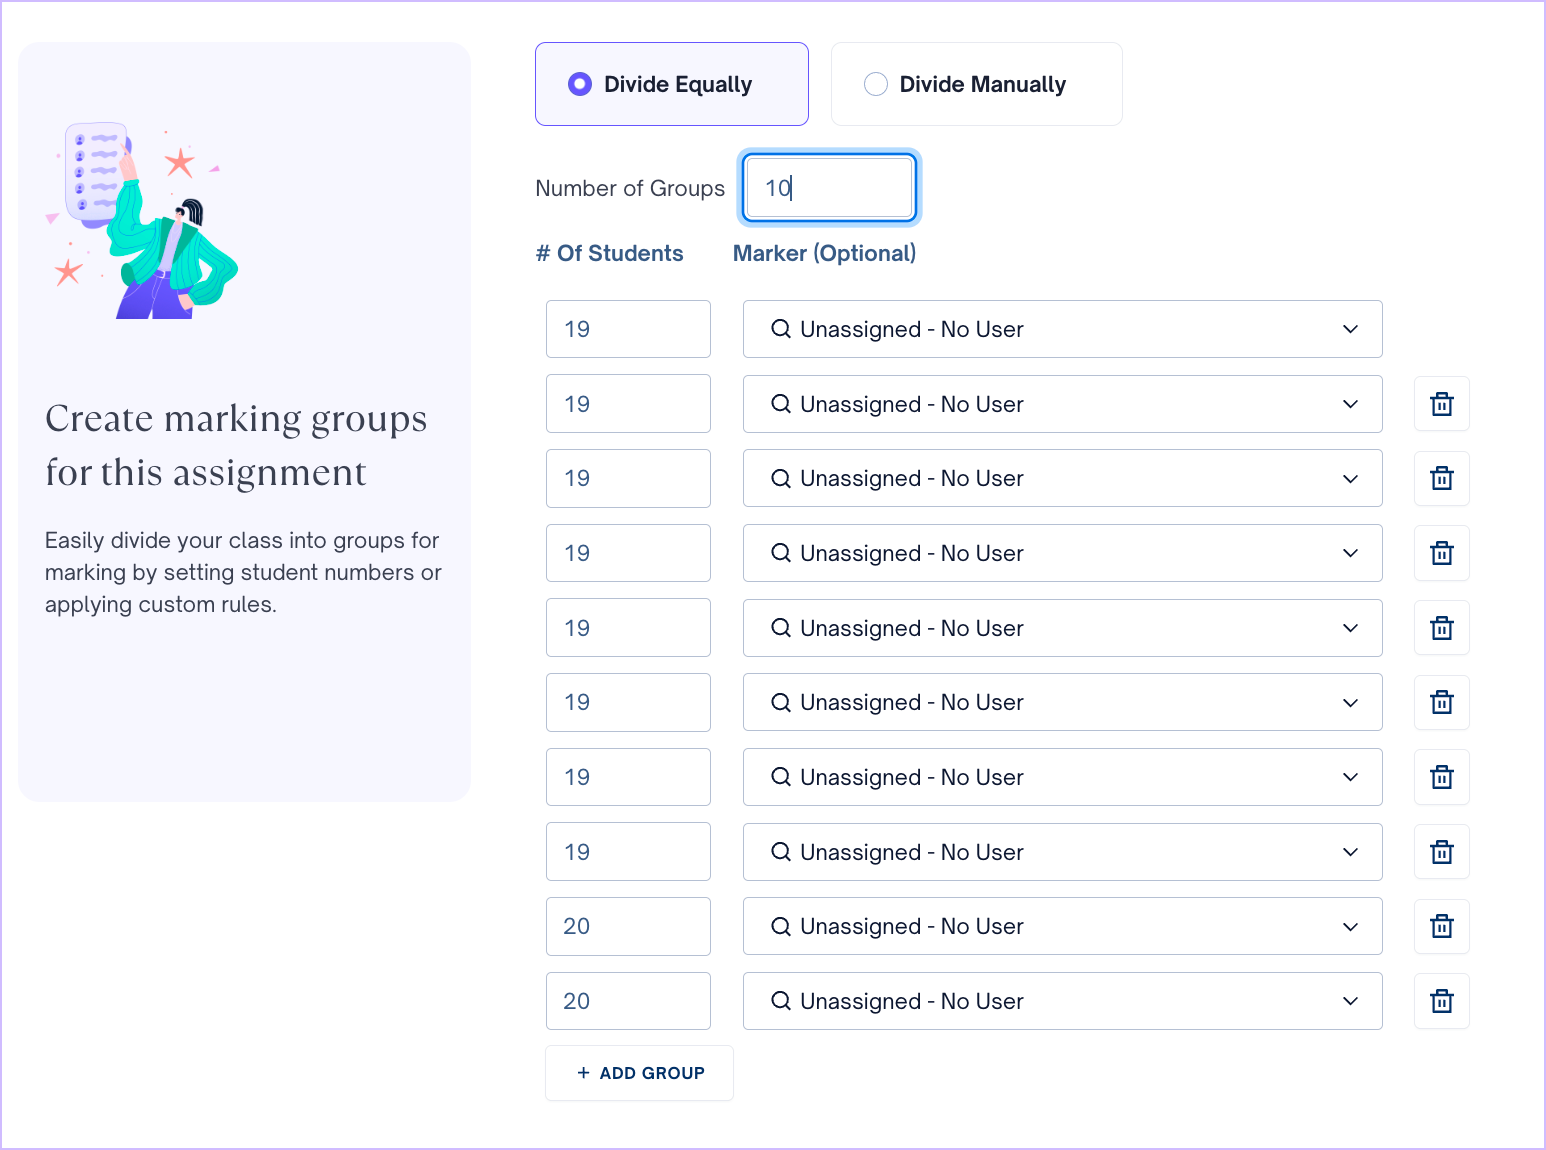Click trash icon on sixth group row
Screen dimensions: 1546x1150
(x=1441, y=702)
